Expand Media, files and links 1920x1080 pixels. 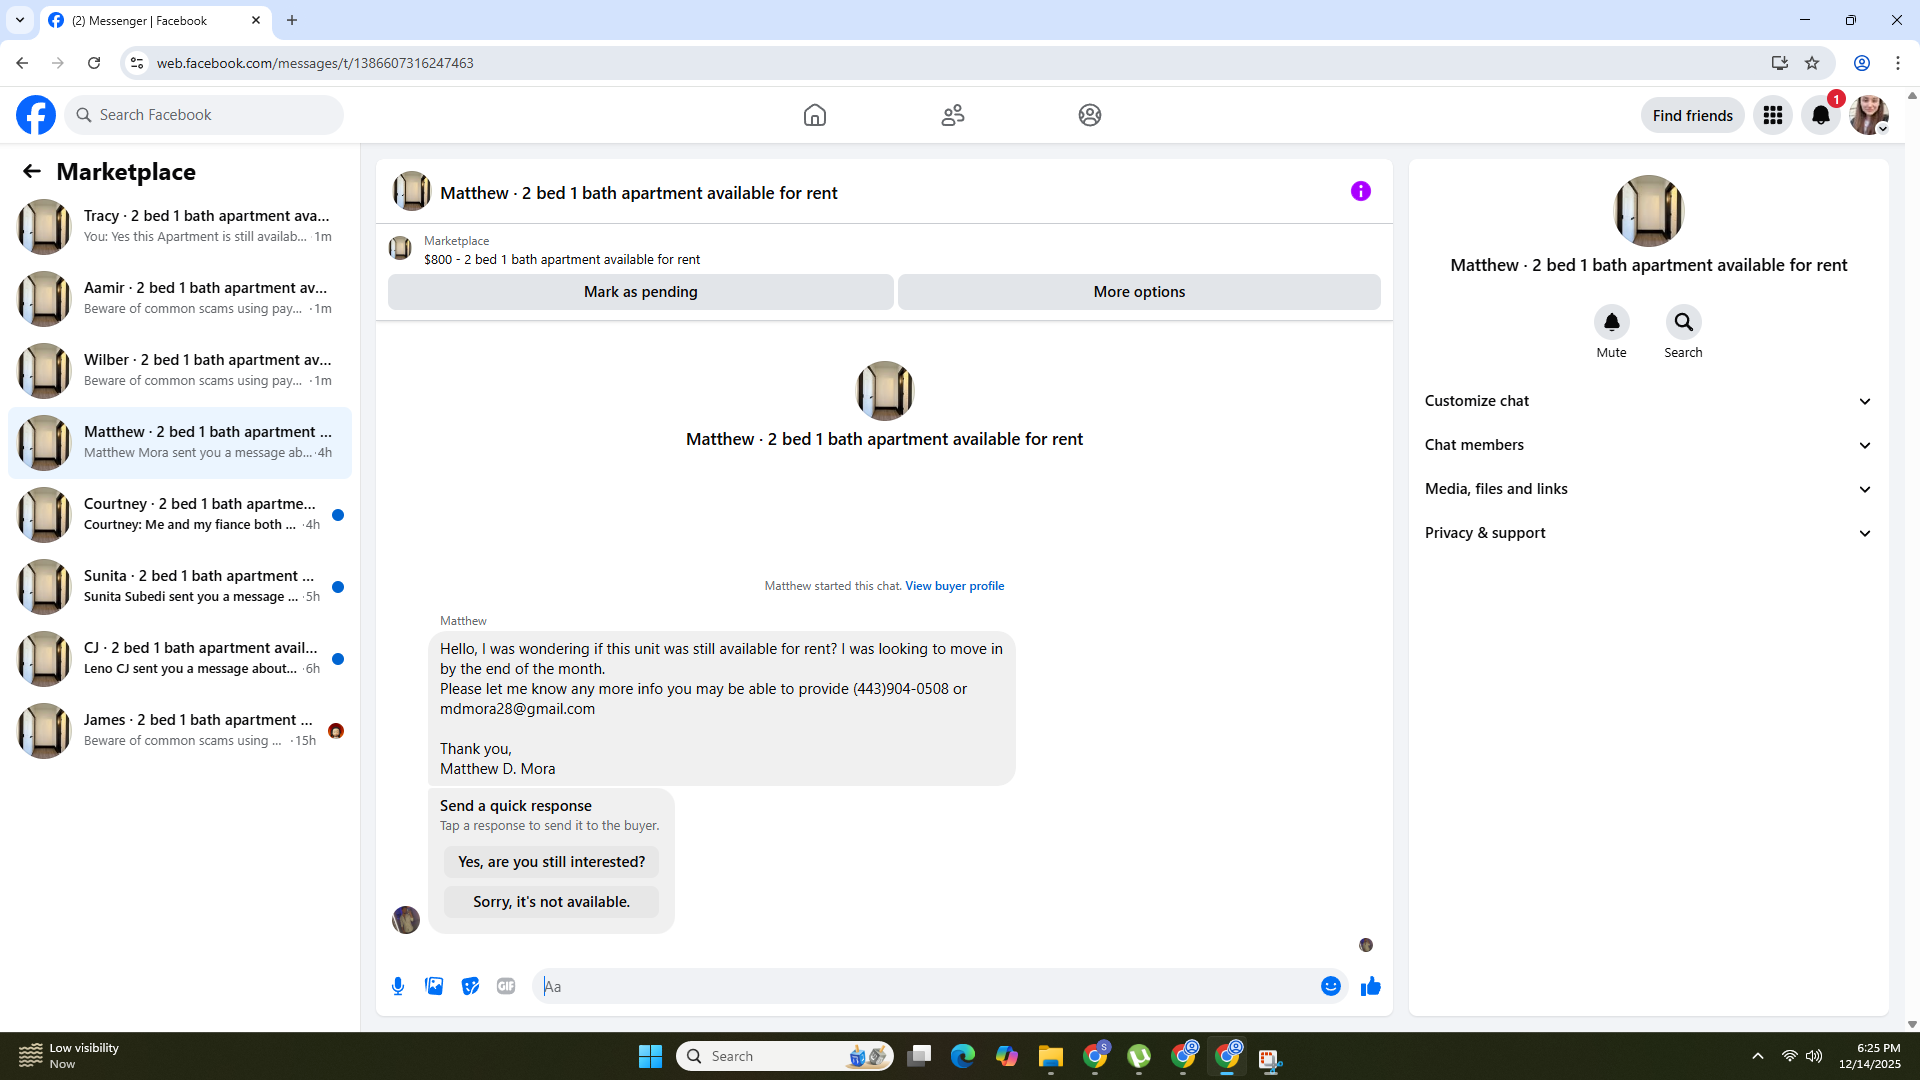[x=1647, y=489]
